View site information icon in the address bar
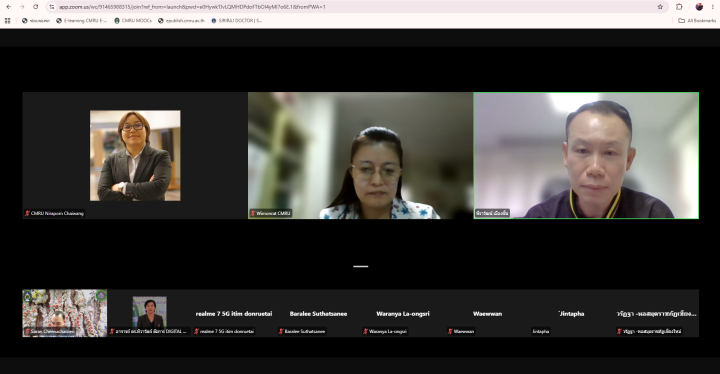This screenshot has width=720, height=374. (51, 7)
